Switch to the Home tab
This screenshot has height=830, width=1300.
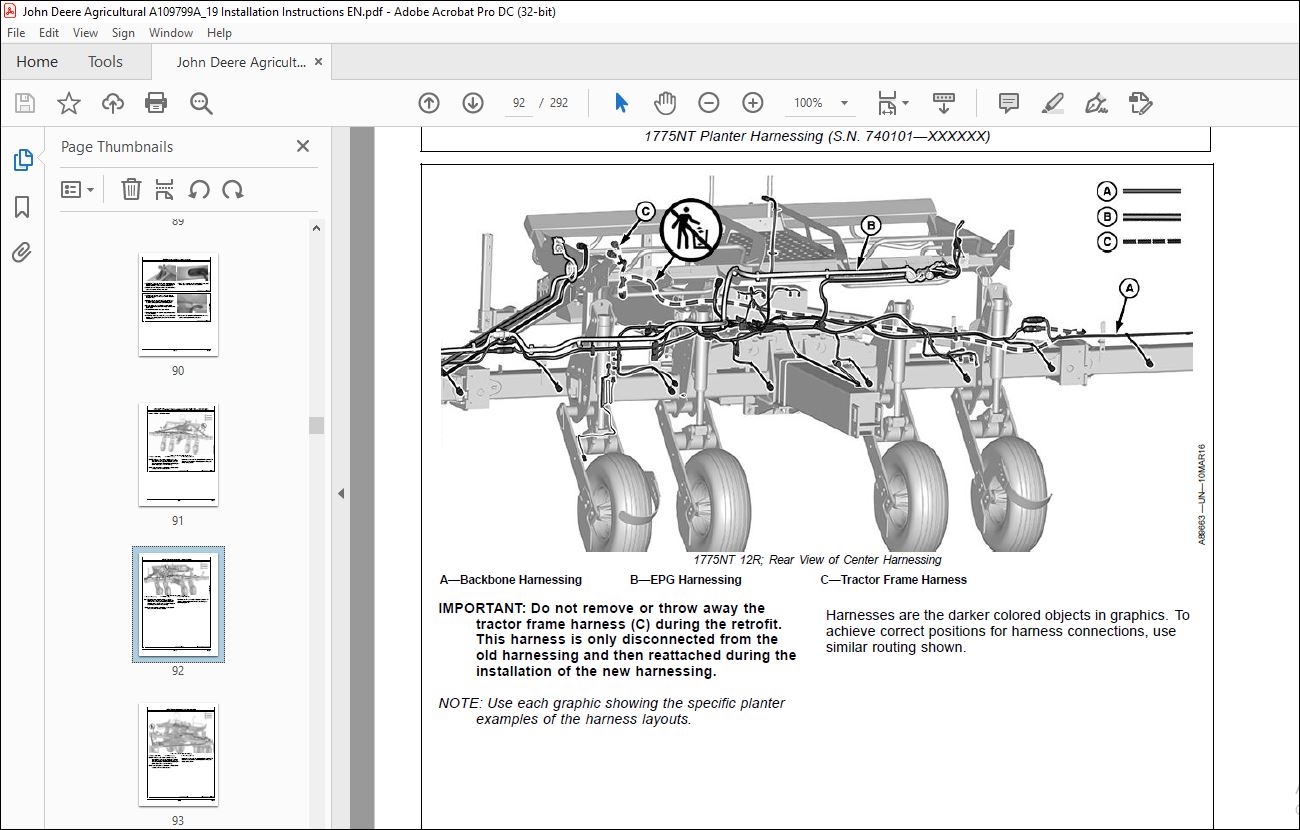pyautogui.click(x=37, y=62)
